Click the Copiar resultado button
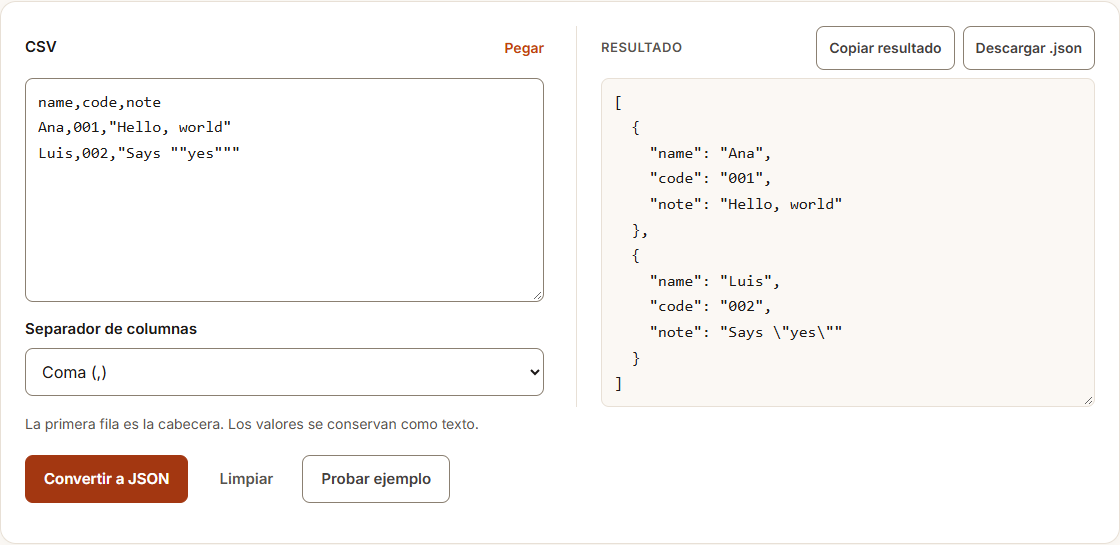The height and width of the screenshot is (545, 1120). [x=885, y=48]
